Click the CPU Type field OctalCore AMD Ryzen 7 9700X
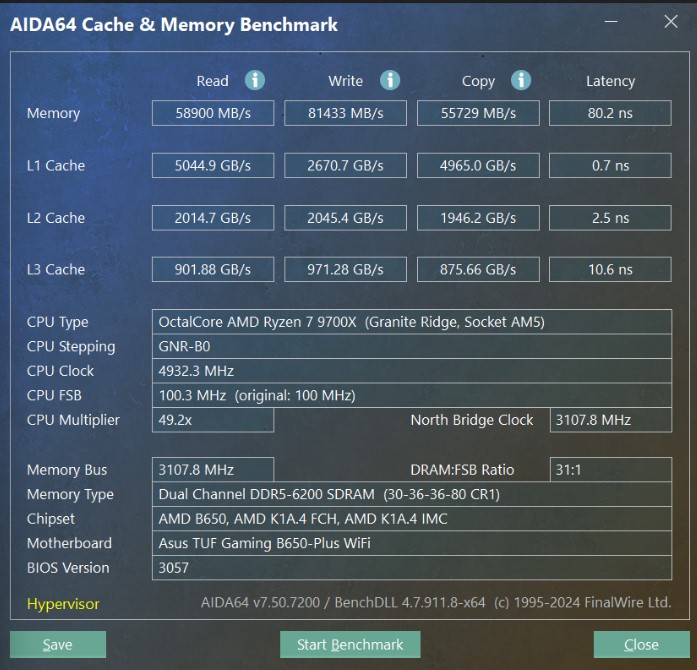The width and height of the screenshot is (697, 670). pos(412,322)
